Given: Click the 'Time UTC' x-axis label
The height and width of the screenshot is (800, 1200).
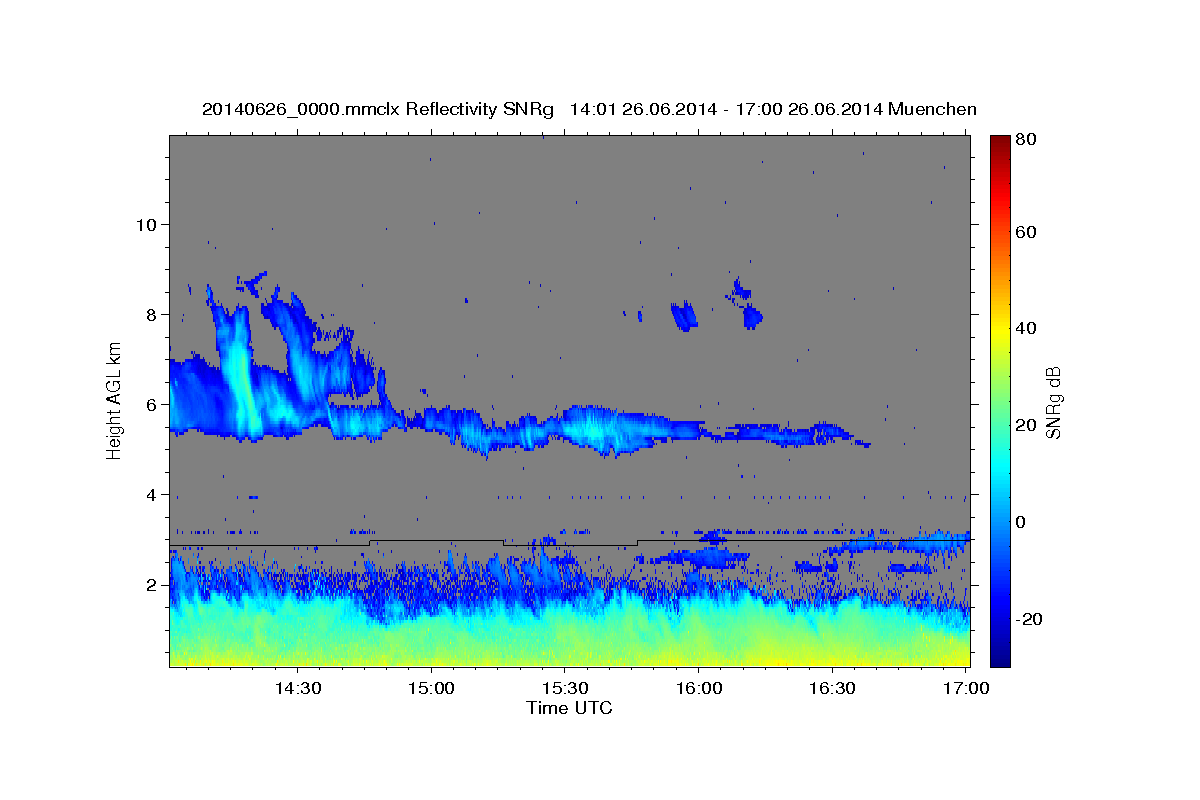Looking at the screenshot, I should click(569, 708).
